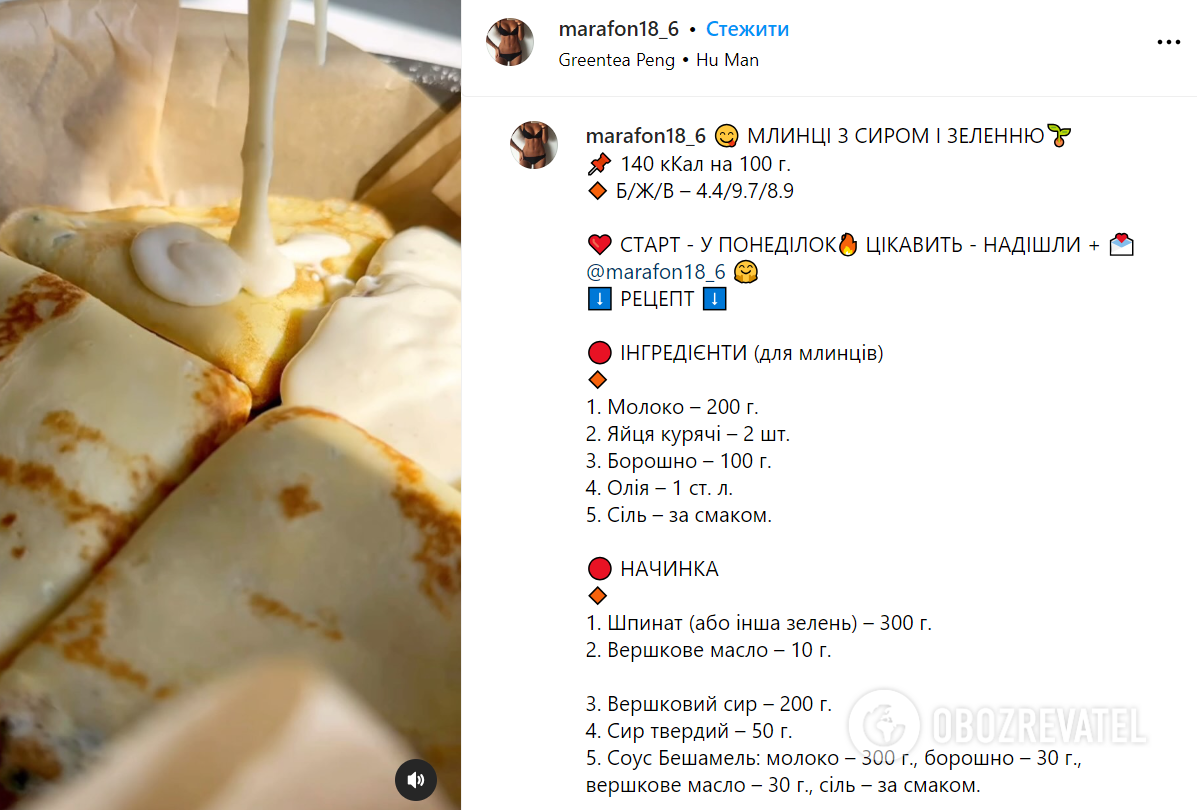Screen dimensions: 1197x810
Task: Click the Obozrevatel watermark logo
Action: click(997, 724)
